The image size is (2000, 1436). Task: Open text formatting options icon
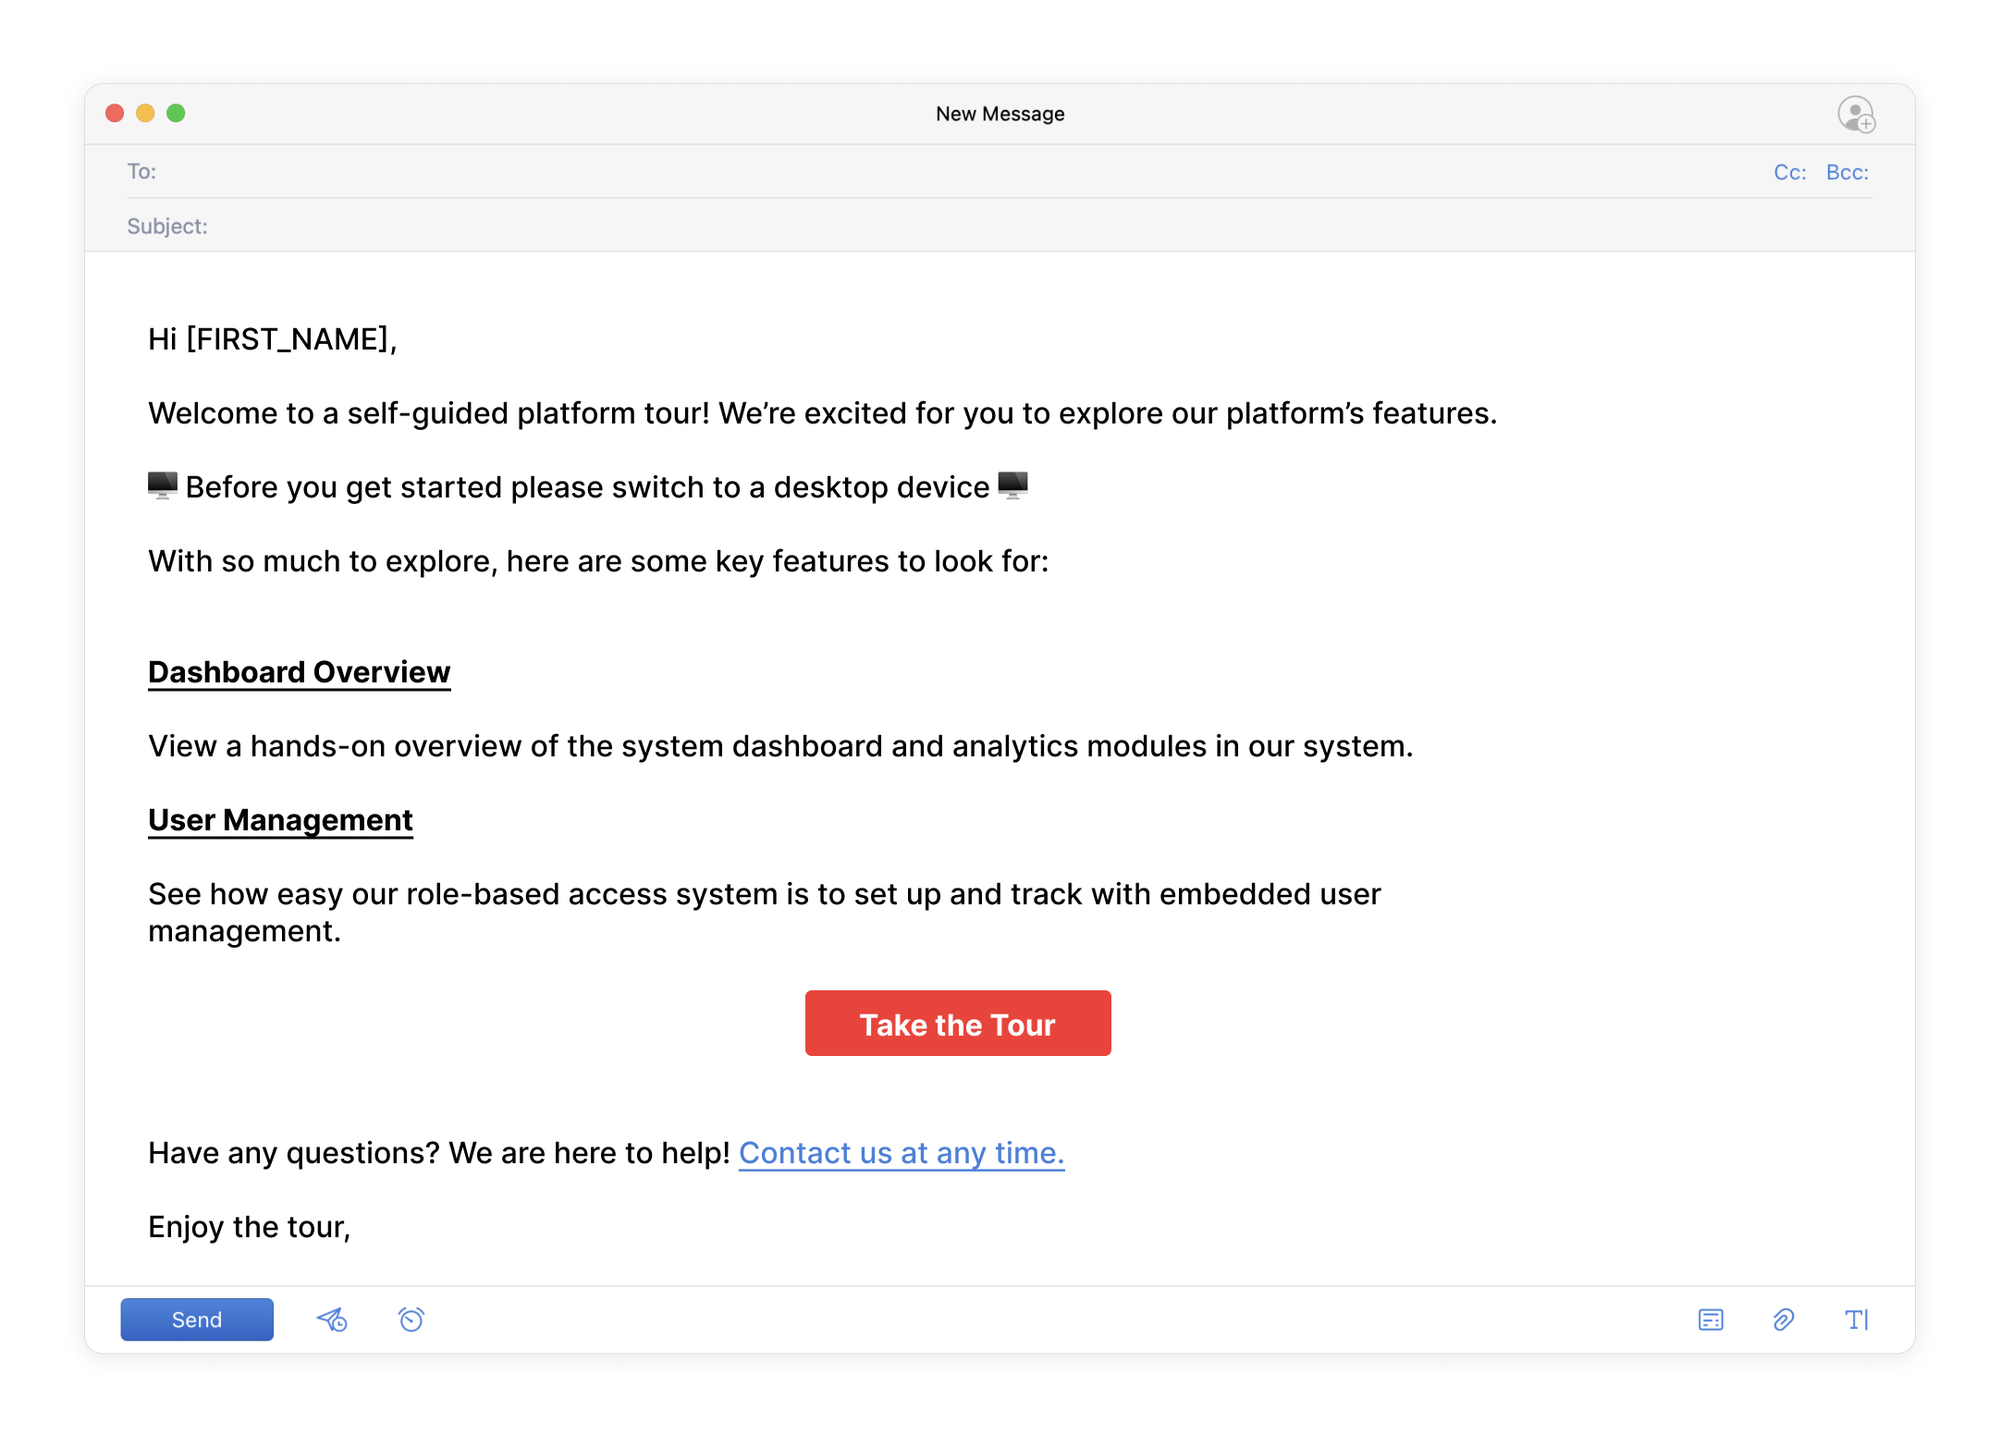pyautogui.click(x=1856, y=1319)
